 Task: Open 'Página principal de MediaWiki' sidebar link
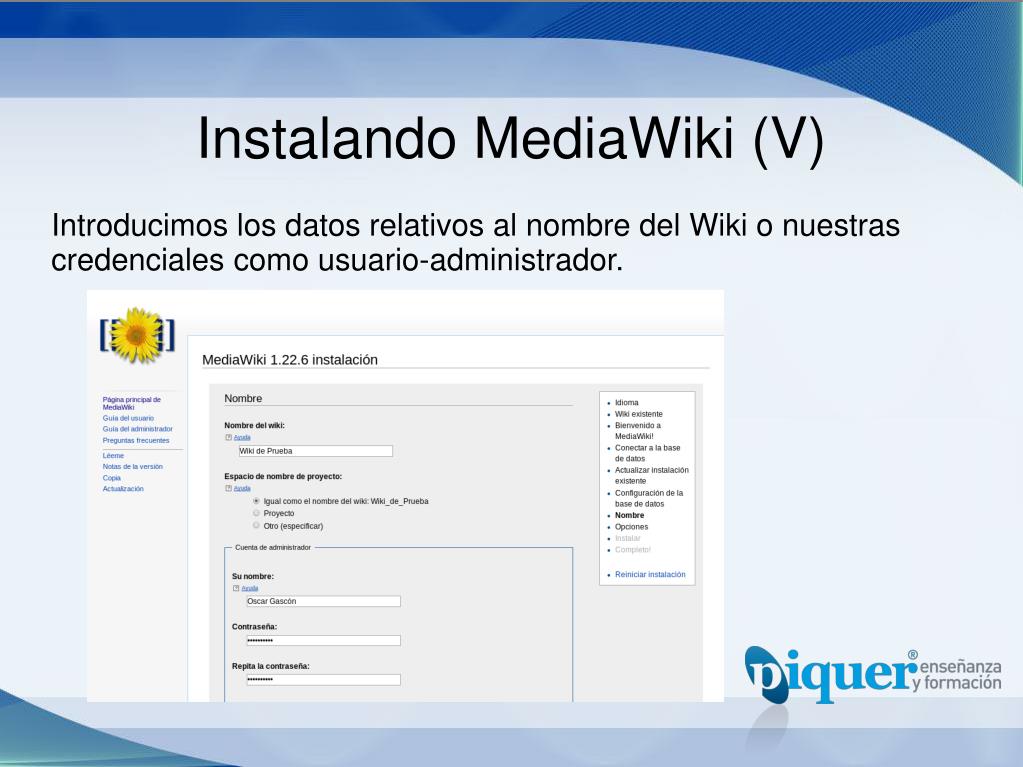click(132, 403)
